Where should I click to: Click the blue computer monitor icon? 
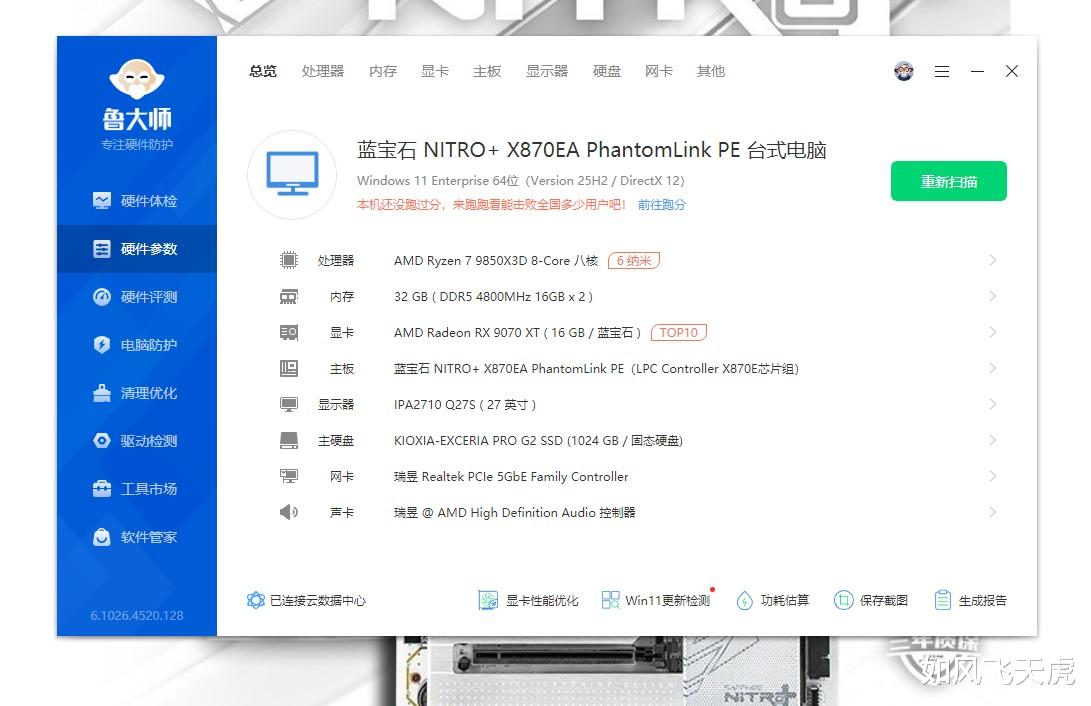[x=292, y=174]
